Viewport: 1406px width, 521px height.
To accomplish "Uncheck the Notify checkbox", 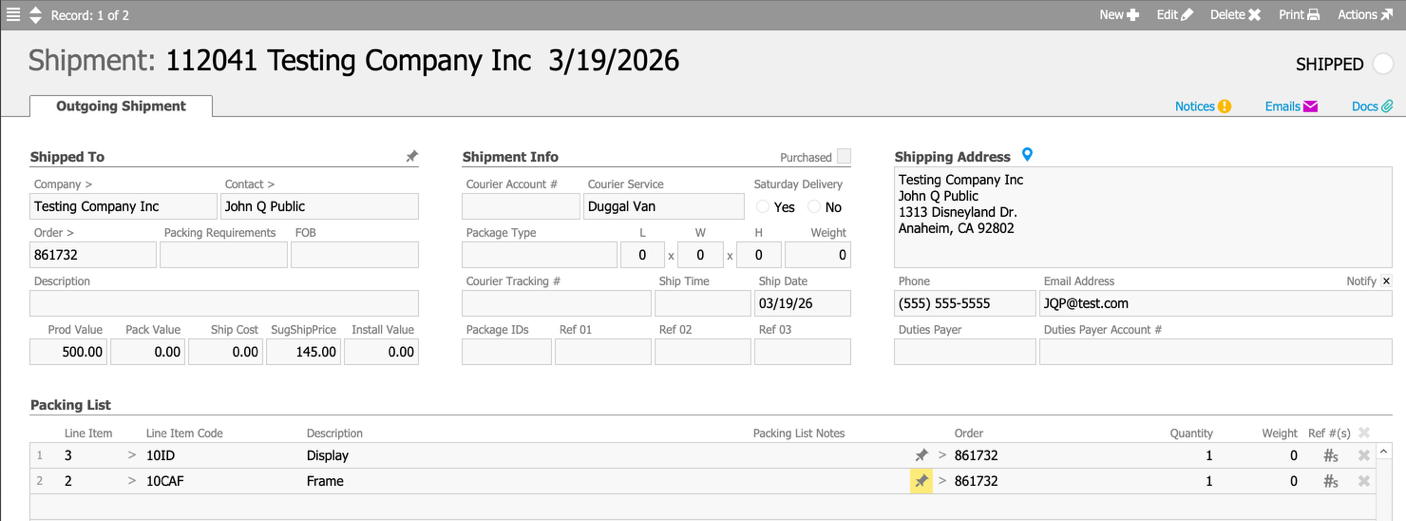I will click(x=1386, y=281).
